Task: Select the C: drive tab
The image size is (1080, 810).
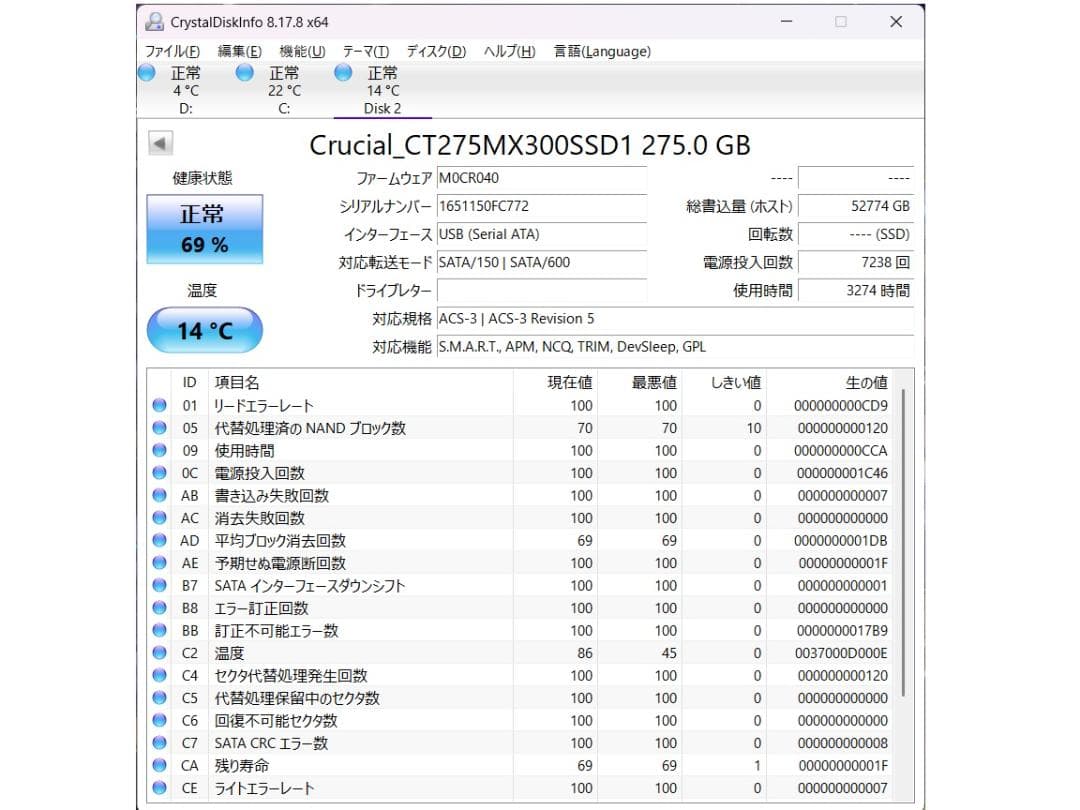Action: point(283,90)
